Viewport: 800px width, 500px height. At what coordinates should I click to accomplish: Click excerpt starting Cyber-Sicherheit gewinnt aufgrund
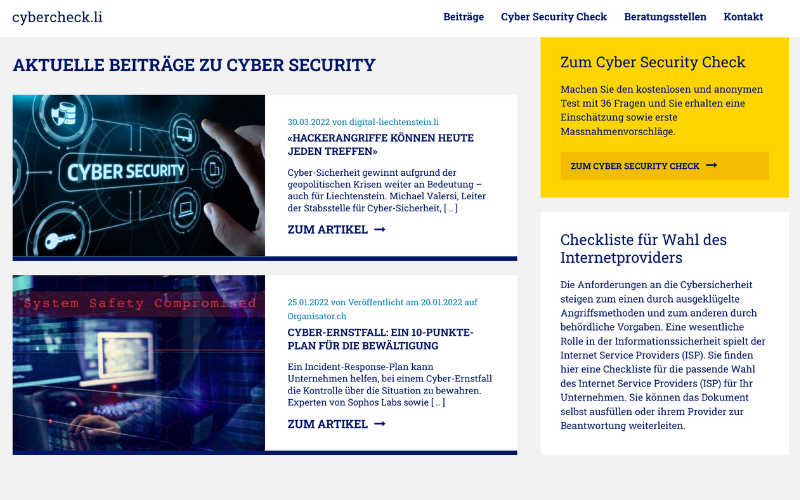[387, 190]
